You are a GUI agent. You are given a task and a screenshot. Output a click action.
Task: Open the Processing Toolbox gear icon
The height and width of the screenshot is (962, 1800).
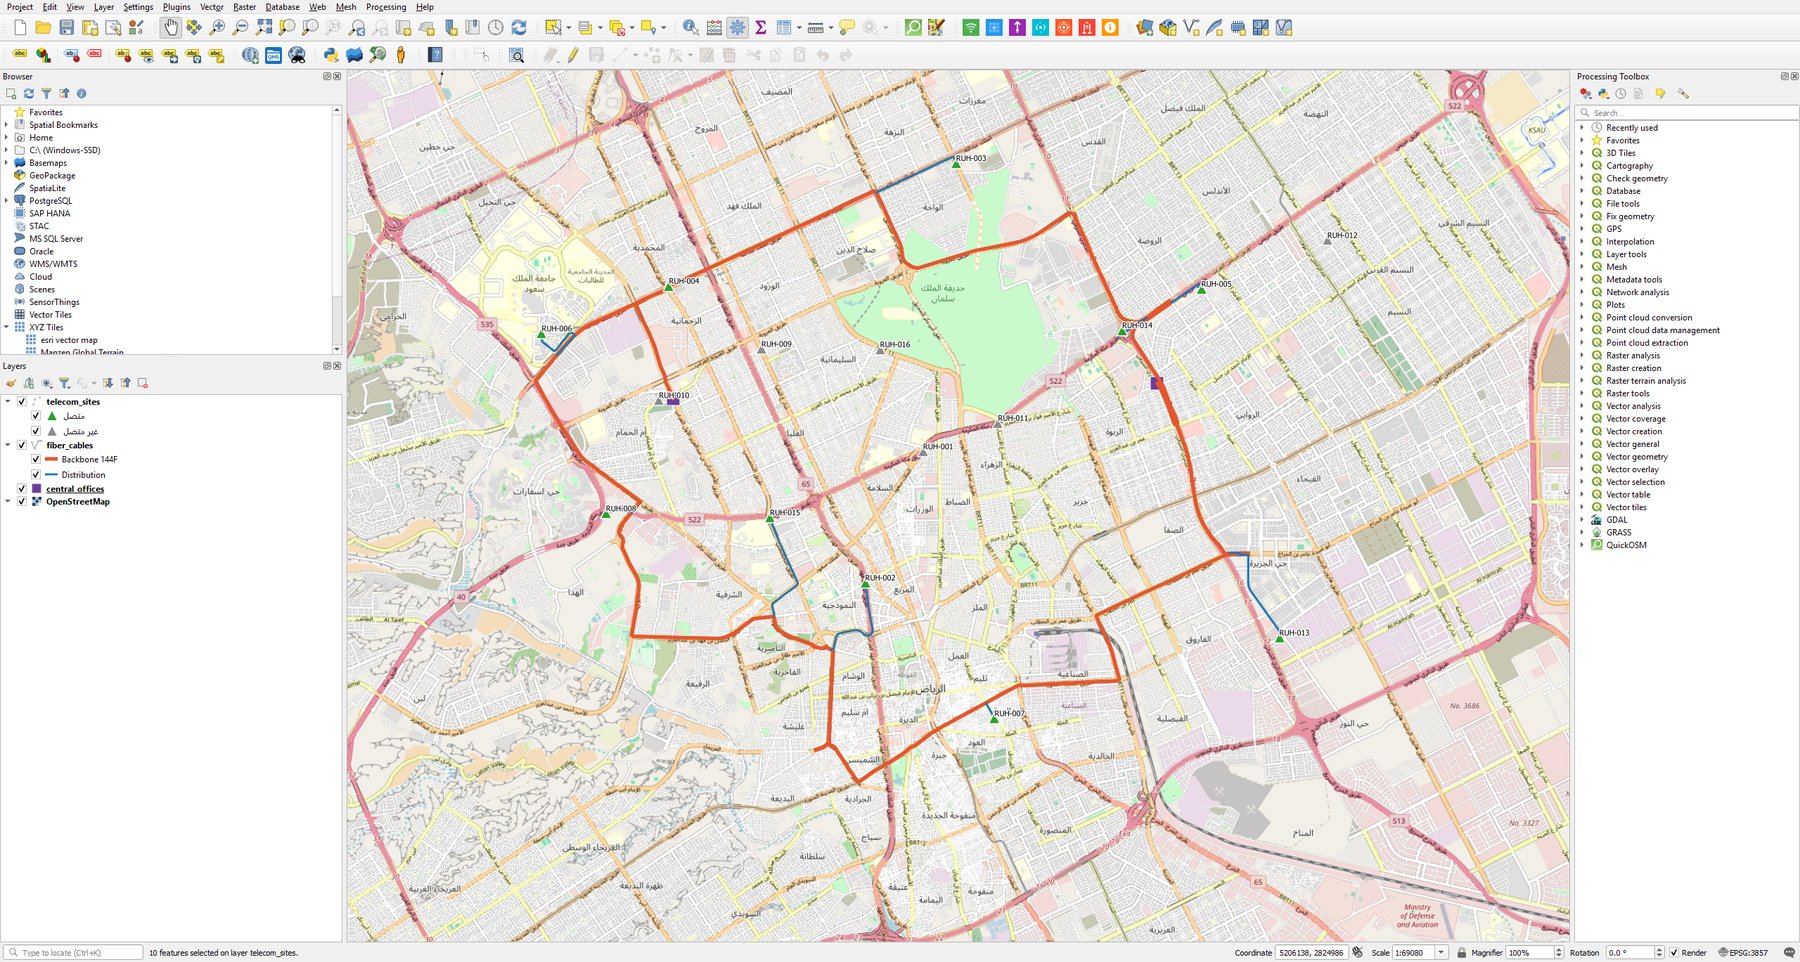[x=737, y=28]
